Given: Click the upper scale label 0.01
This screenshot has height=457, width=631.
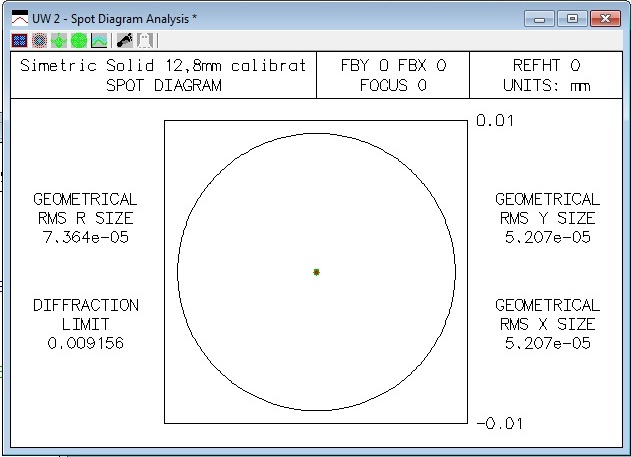Looking at the screenshot, I should click(495, 121).
